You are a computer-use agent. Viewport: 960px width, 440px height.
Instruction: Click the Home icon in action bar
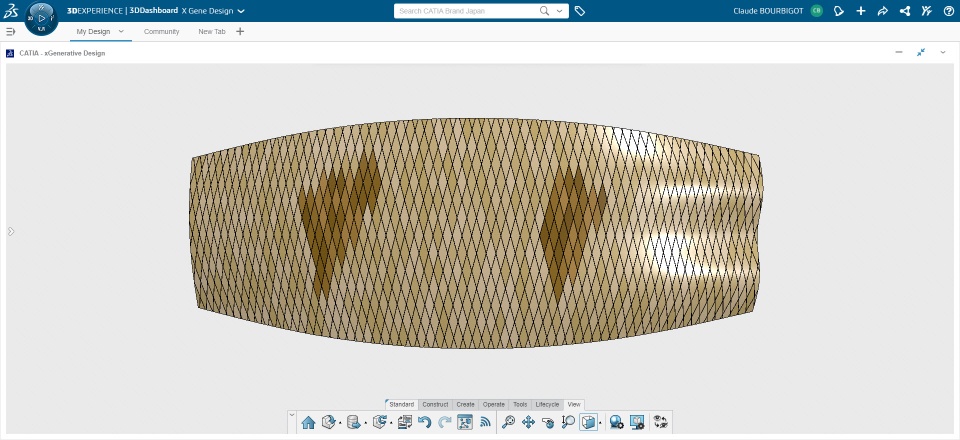click(x=309, y=422)
